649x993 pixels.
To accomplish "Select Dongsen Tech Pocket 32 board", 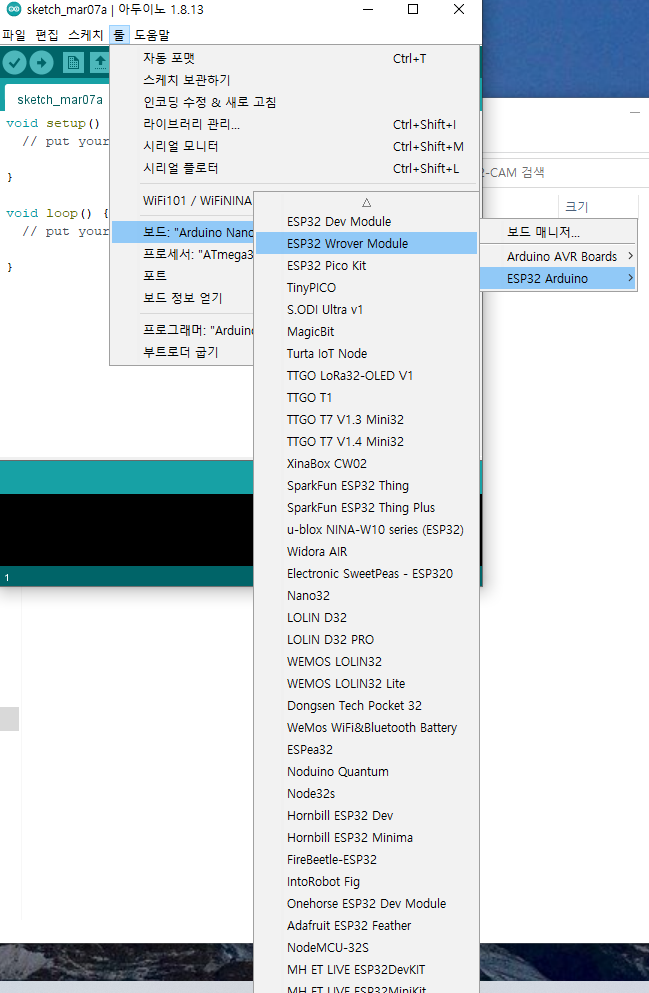I will click(x=367, y=706).
